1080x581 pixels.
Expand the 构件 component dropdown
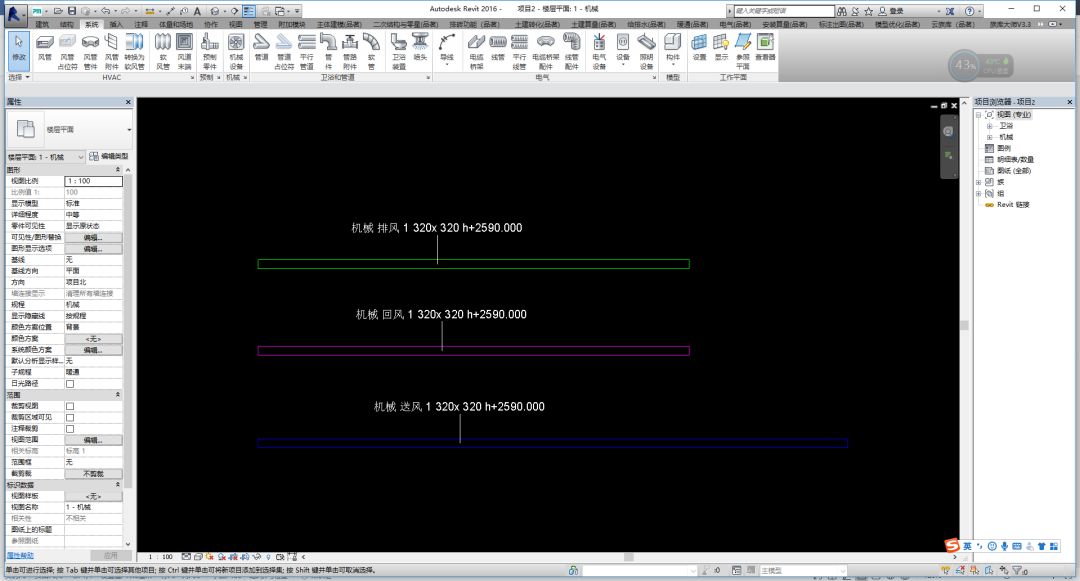pos(673,65)
